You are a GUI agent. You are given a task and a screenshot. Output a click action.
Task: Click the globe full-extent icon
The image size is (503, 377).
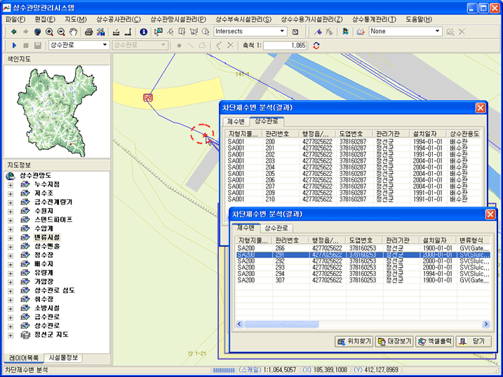coord(37,32)
